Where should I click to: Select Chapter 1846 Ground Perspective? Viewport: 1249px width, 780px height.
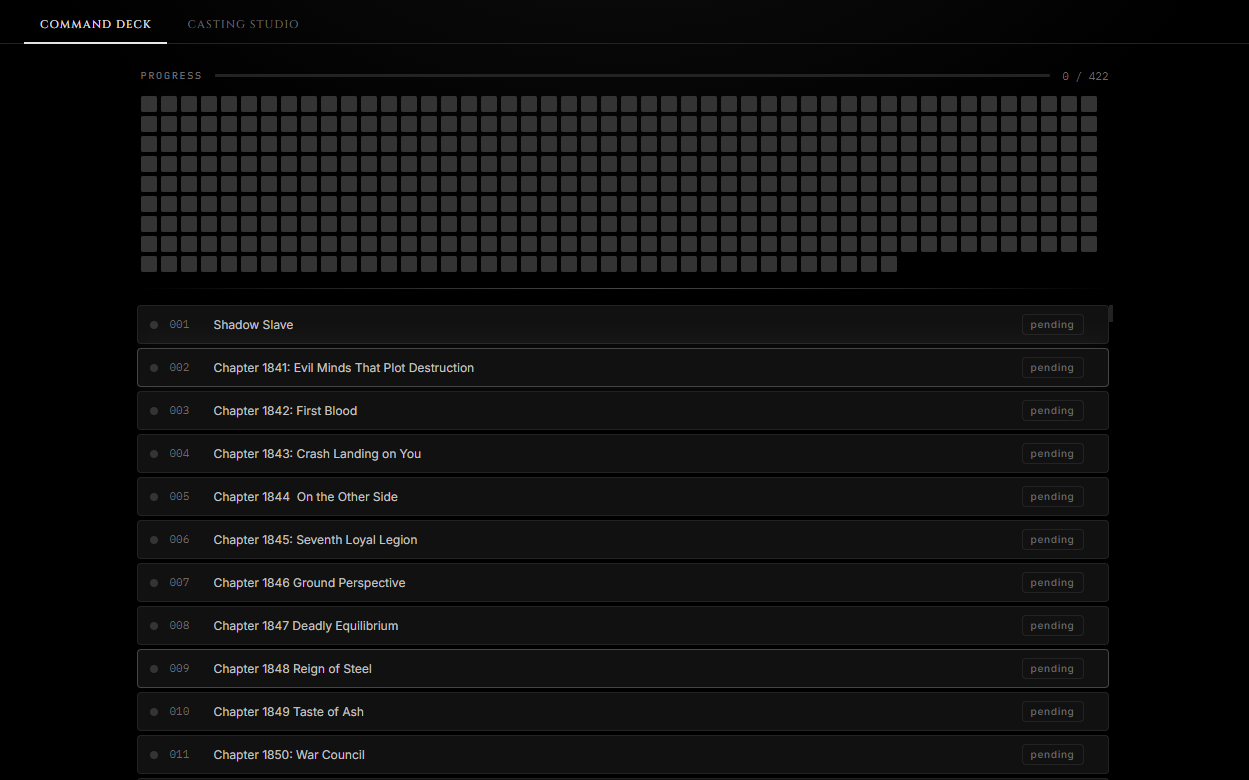pyautogui.click(x=623, y=583)
